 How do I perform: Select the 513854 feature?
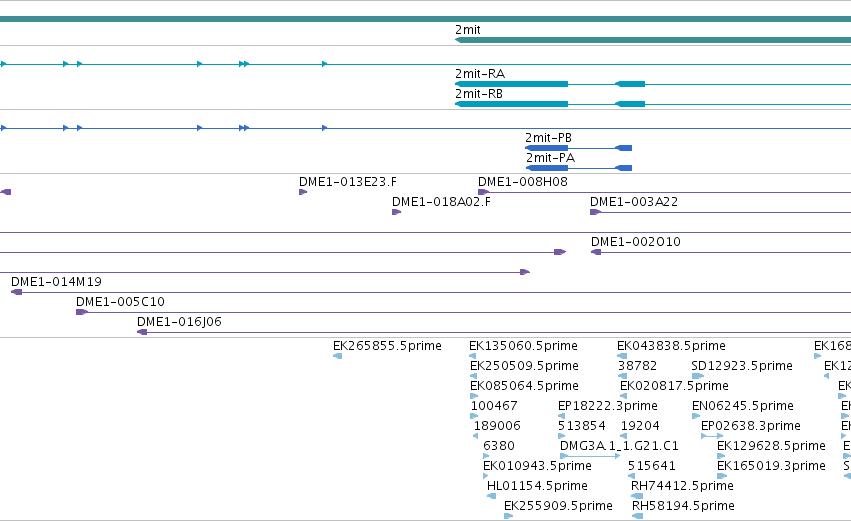(582, 427)
